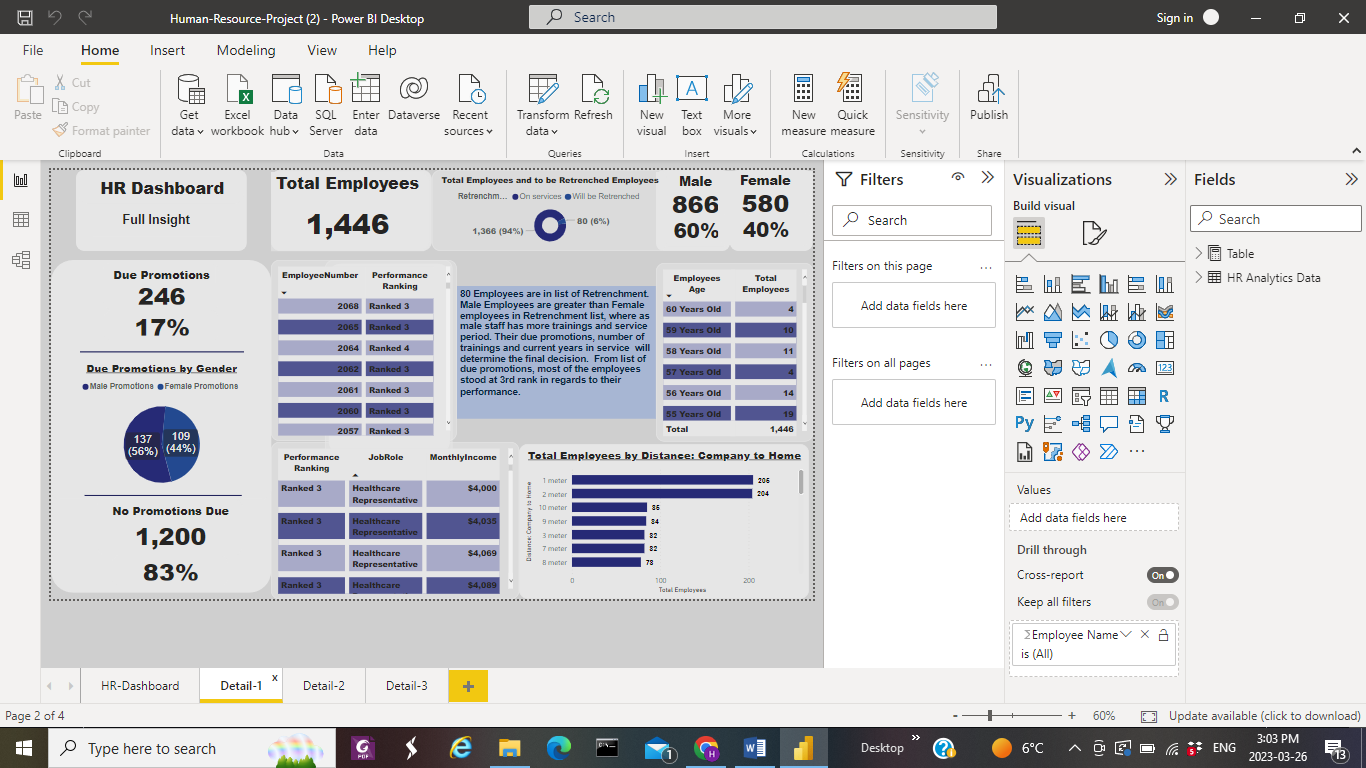Click the Refresh icon in Queries group
The width and height of the screenshot is (1366, 768).
[x=593, y=100]
